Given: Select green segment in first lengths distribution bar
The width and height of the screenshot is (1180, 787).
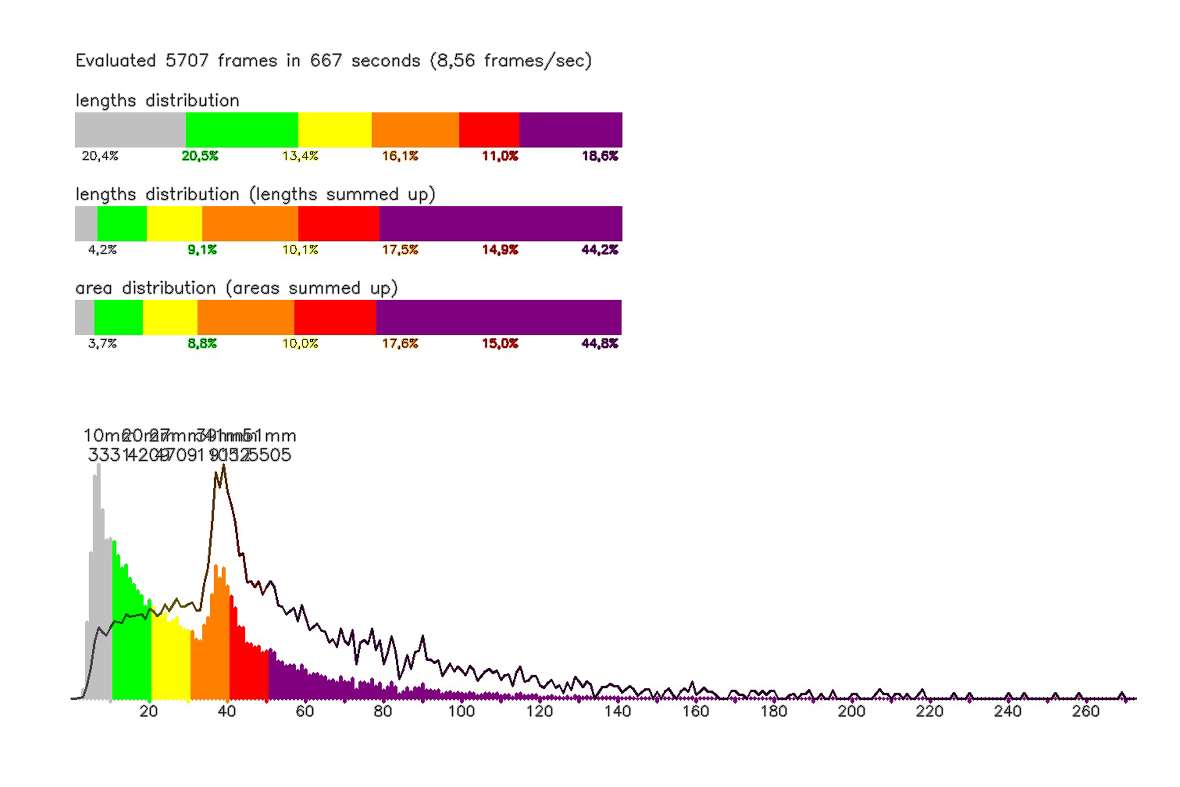Looking at the screenshot, I should pos(242,130).
